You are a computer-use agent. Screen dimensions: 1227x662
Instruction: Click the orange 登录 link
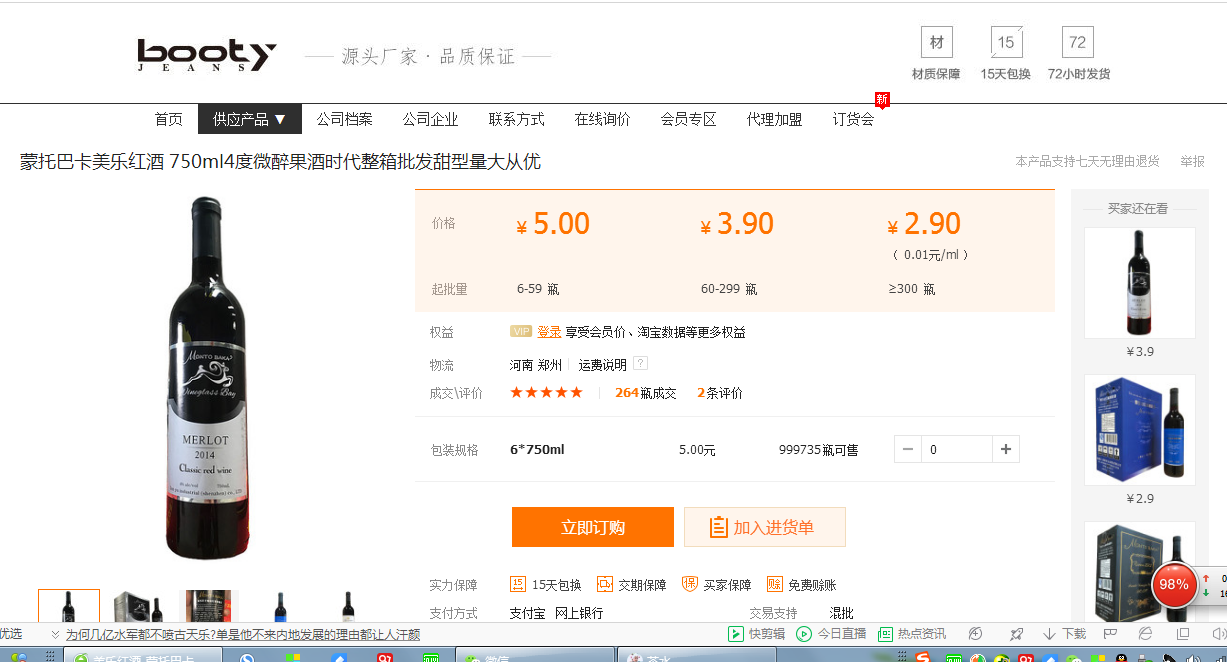coord(549,332)
